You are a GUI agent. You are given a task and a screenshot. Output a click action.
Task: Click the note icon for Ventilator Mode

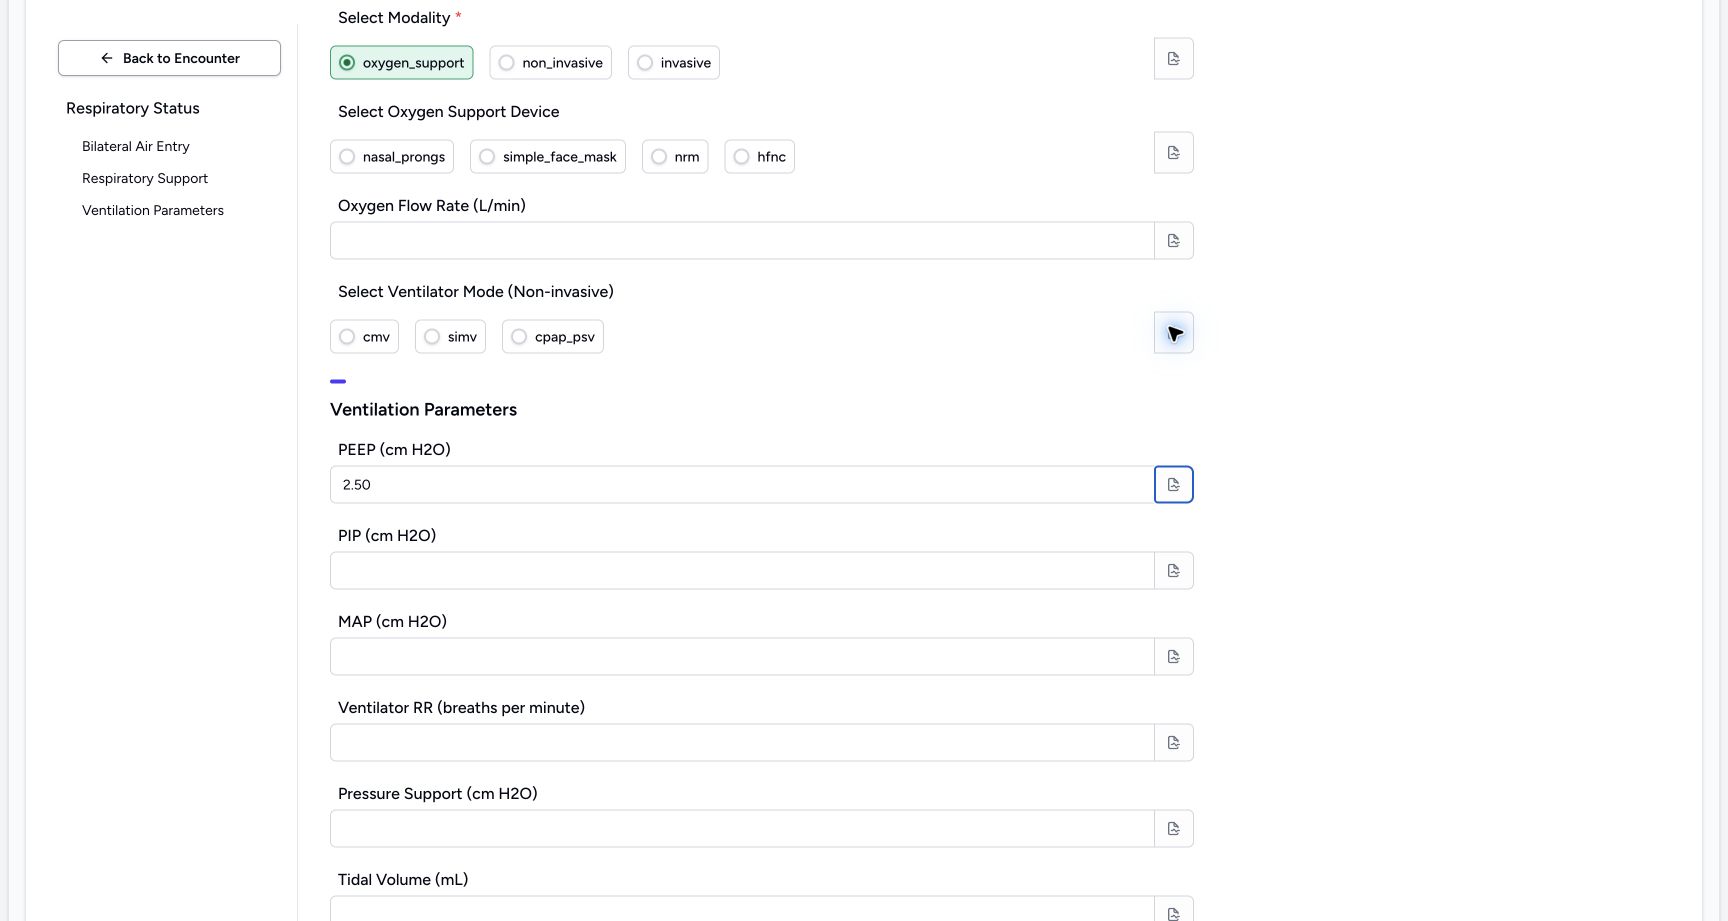1174,333
